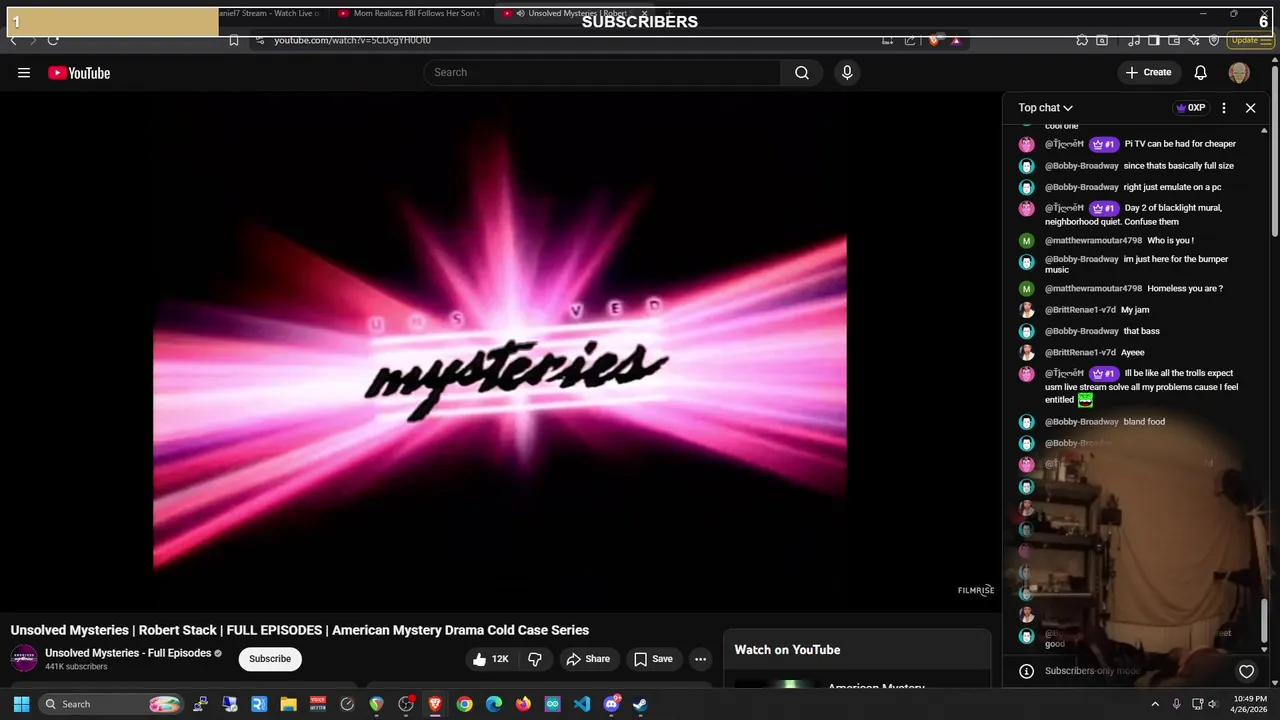Click the heart reaction in chat

point(1246,671)
